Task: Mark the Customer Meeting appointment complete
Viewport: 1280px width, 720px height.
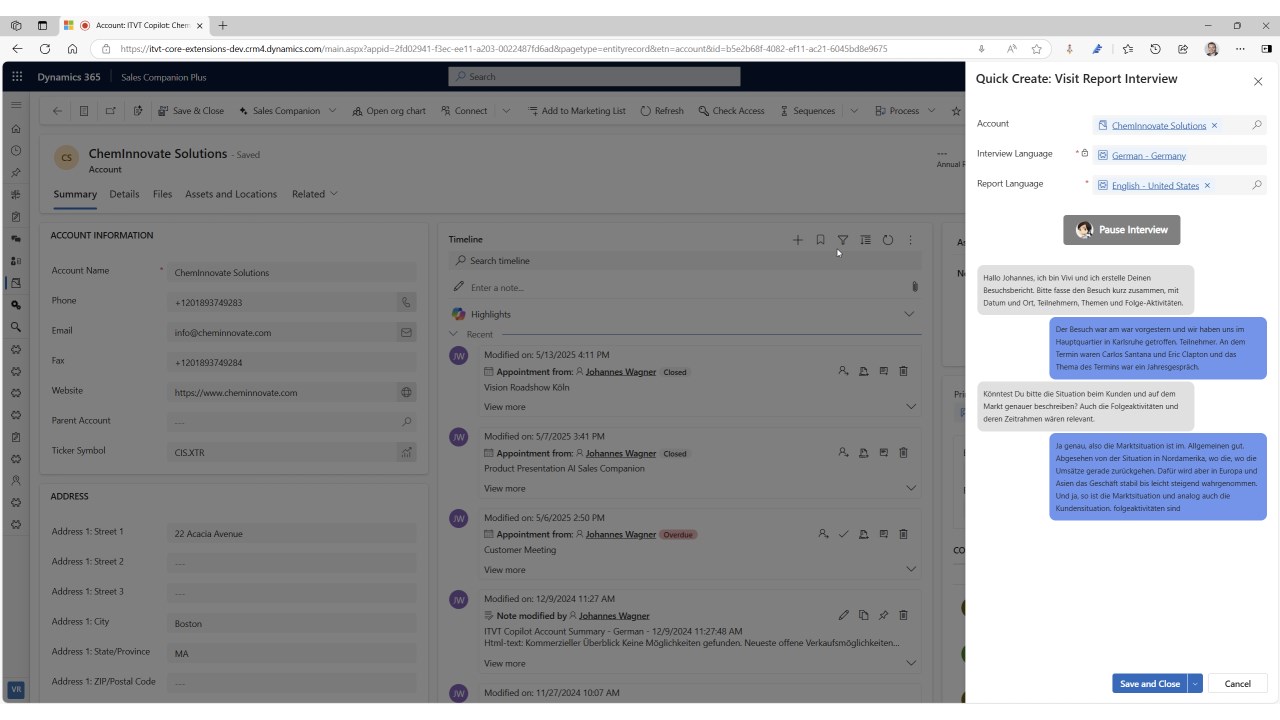Action: (843, 534)
